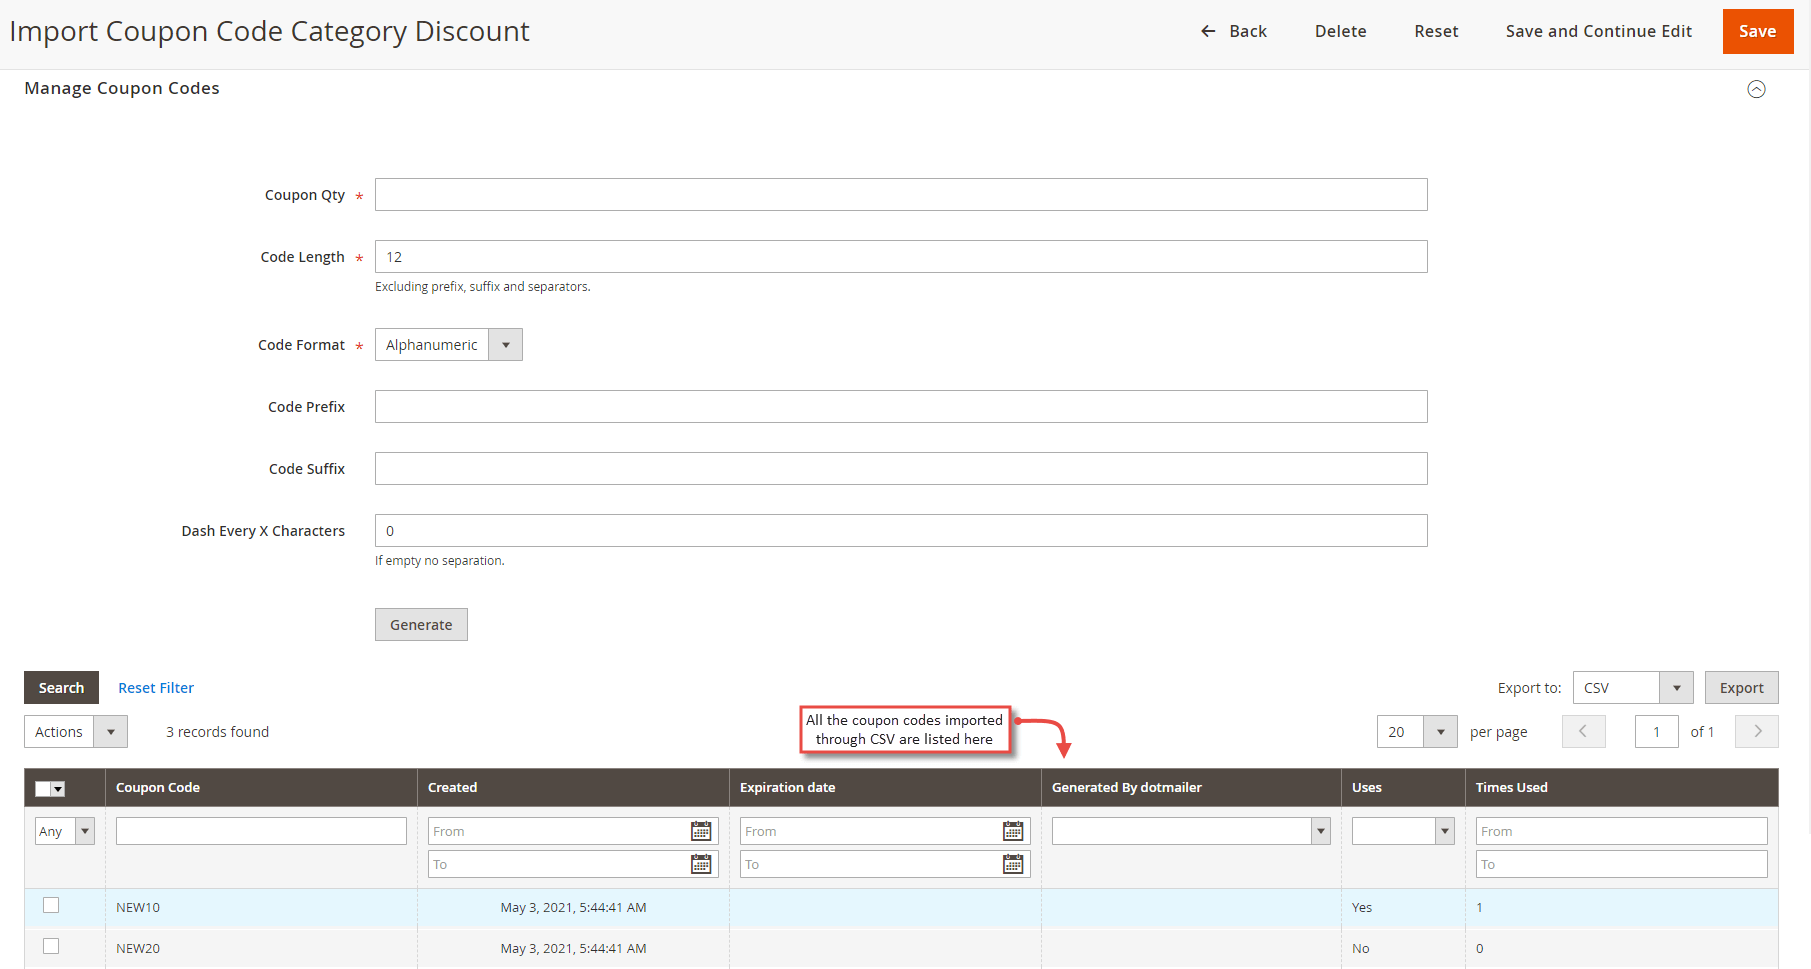Click the orange Save button

coord(1757,31)
